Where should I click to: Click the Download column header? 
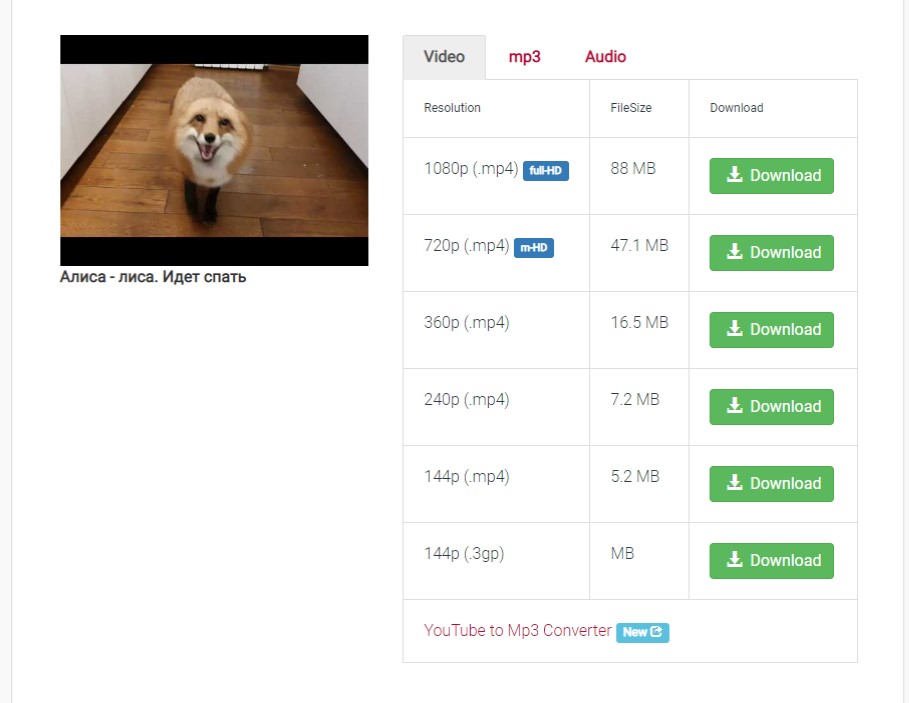point(736,108)
